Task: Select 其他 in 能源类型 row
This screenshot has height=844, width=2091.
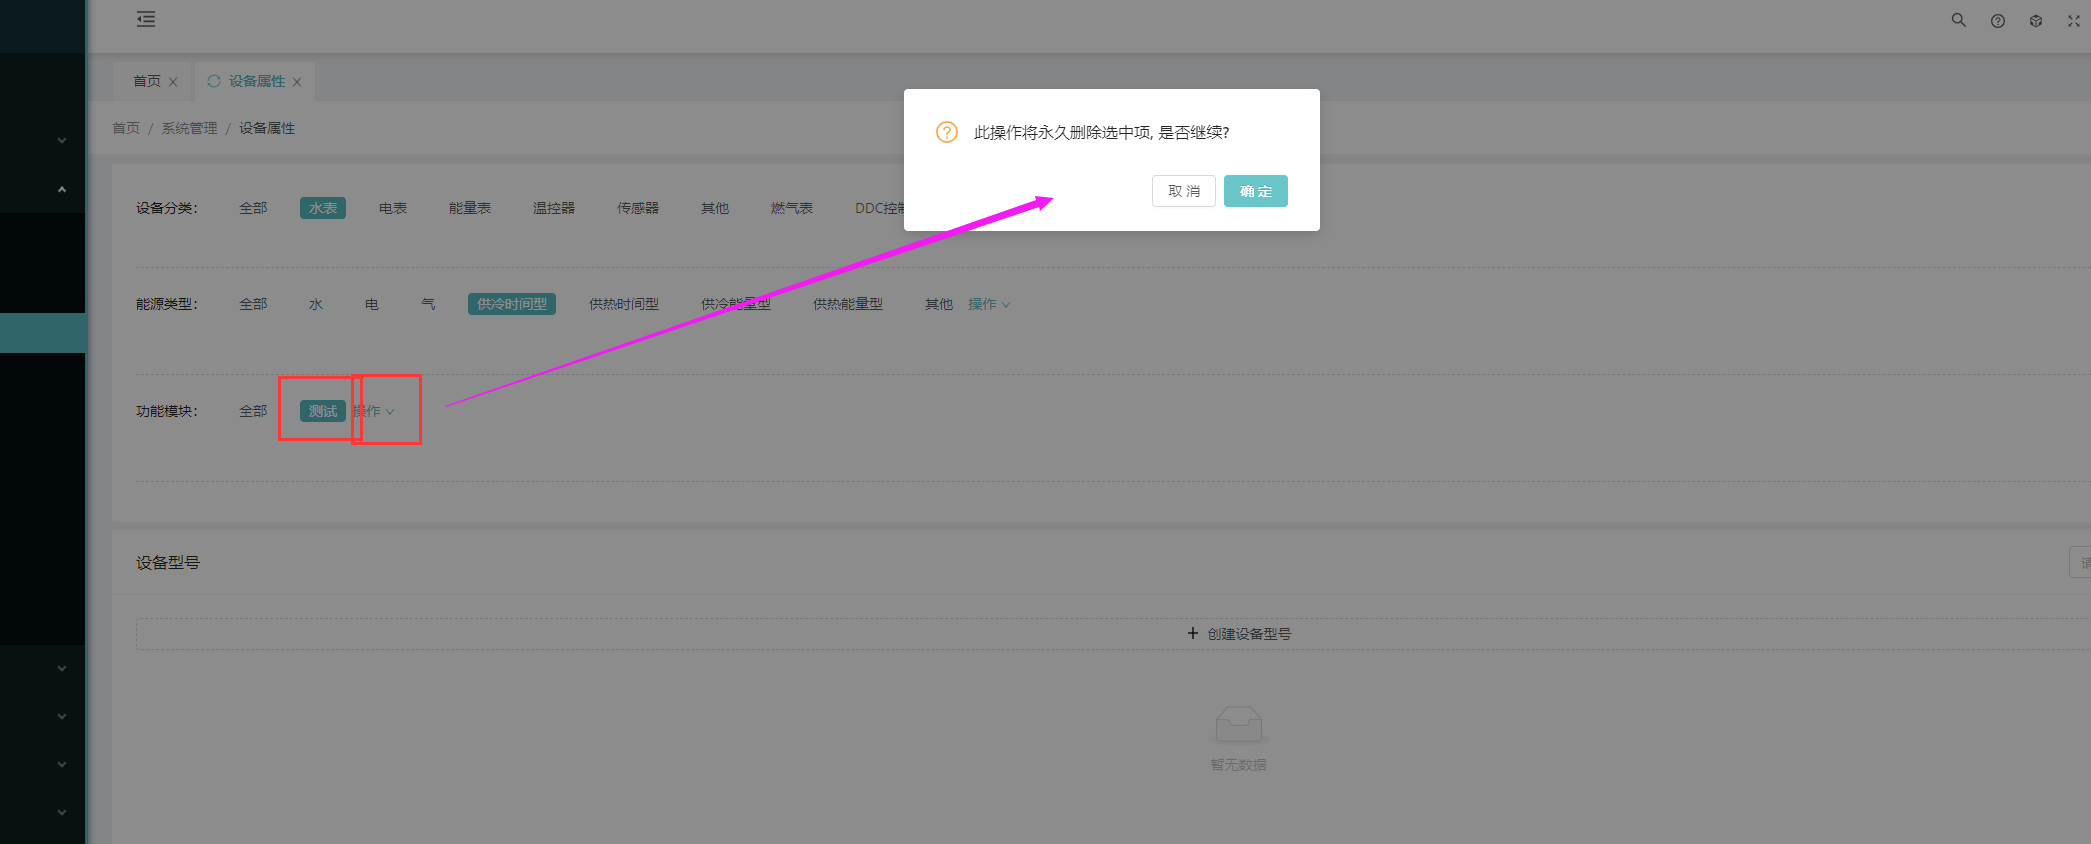Action: coord(939,304)
